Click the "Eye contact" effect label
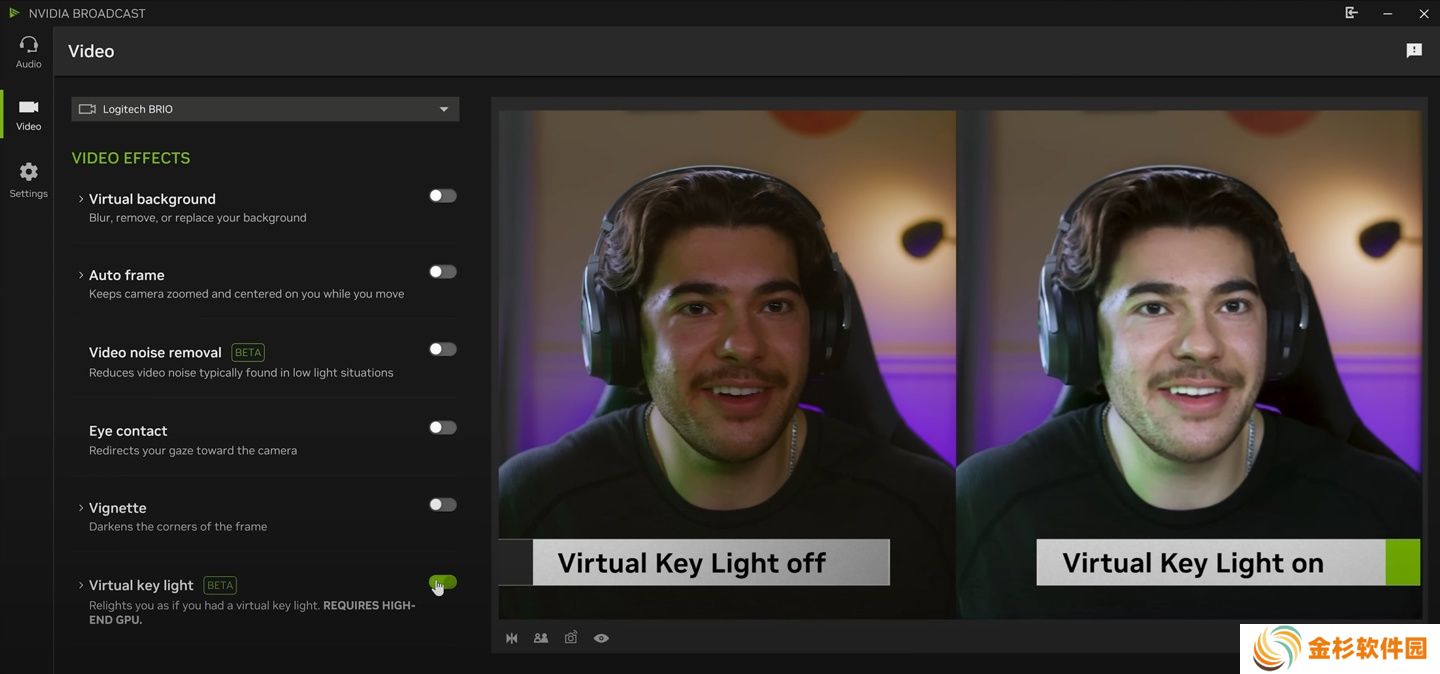 pos(128,431)
